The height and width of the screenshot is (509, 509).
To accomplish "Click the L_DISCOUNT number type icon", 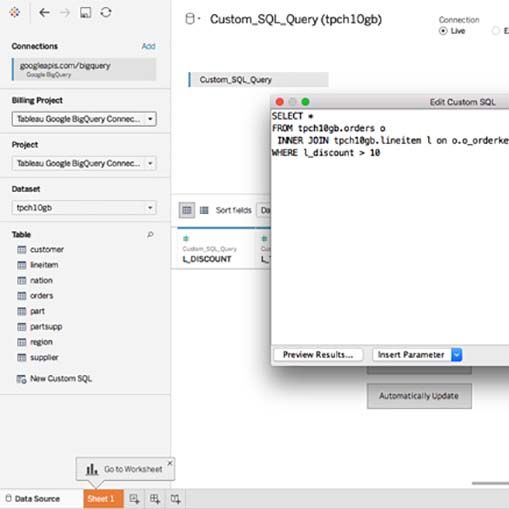I will [x=186, y=239].
